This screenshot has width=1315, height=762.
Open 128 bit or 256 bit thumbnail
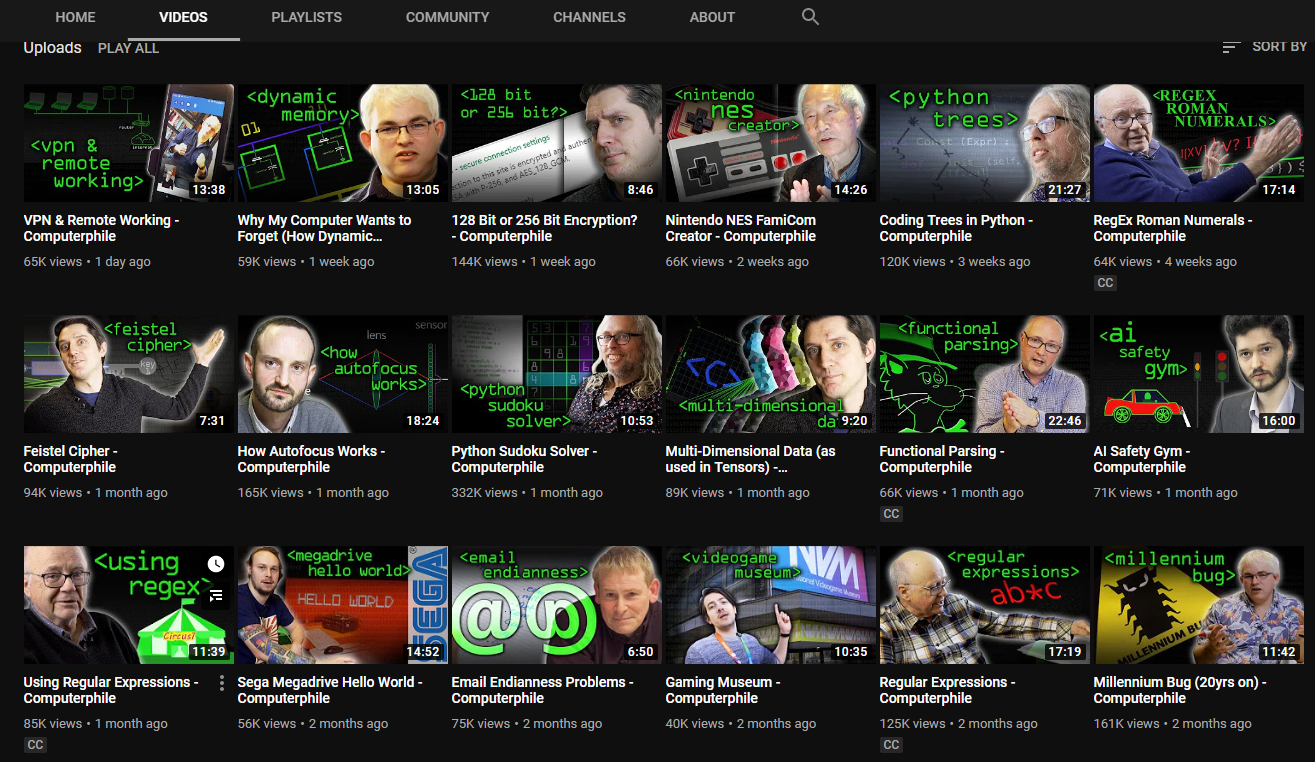tap(557, 143)
